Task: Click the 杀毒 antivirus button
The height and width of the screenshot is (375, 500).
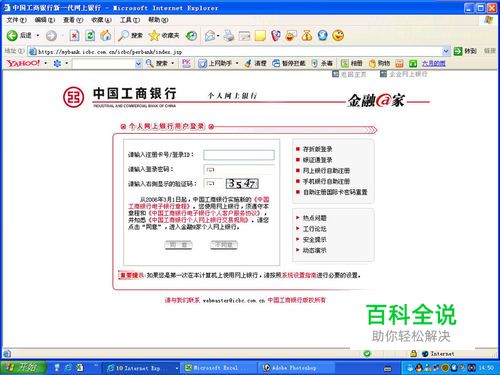Action: [x=322, y=63]
